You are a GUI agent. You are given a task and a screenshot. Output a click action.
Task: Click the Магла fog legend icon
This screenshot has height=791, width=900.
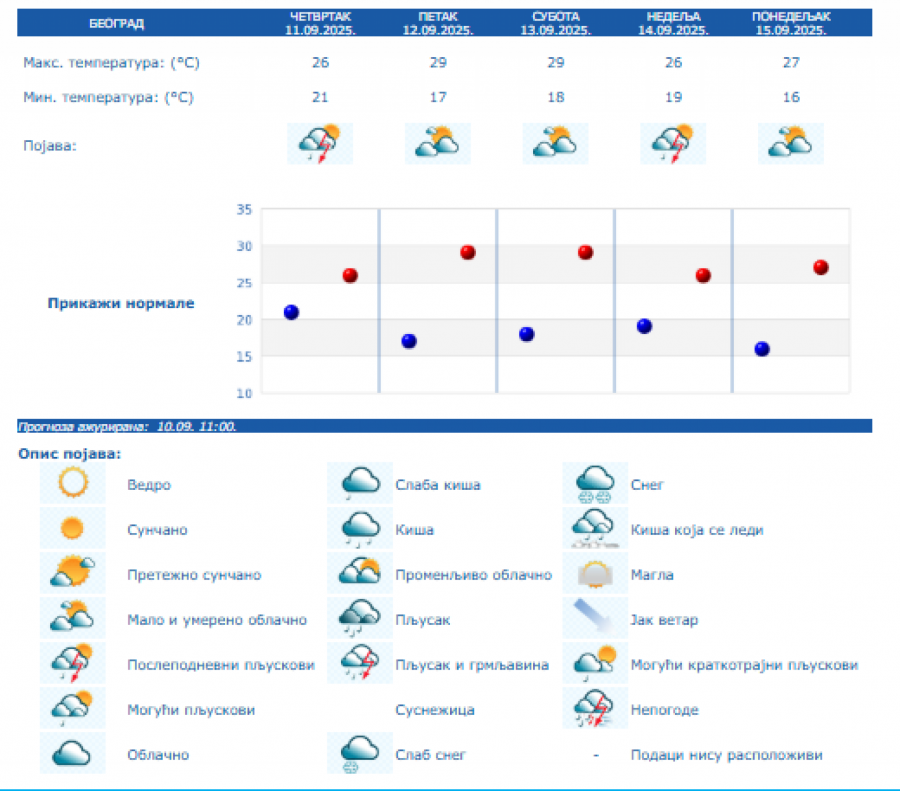595,575
